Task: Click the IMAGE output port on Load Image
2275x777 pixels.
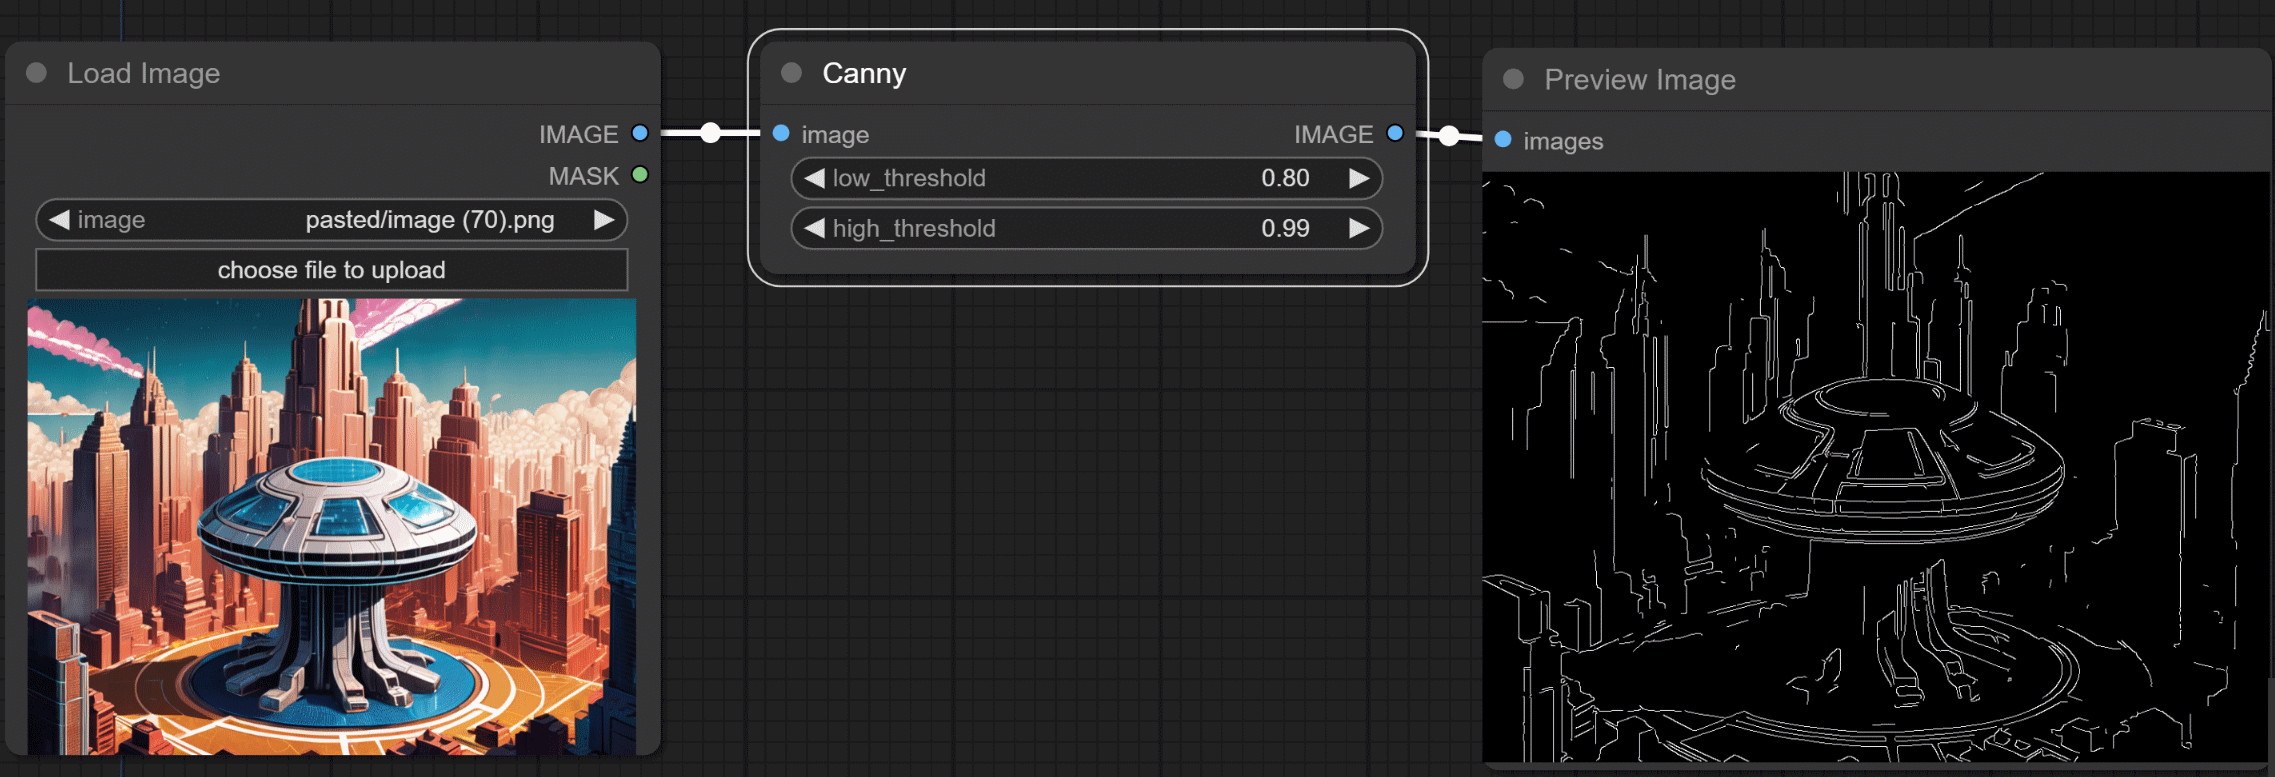Action: coord(640,133)
